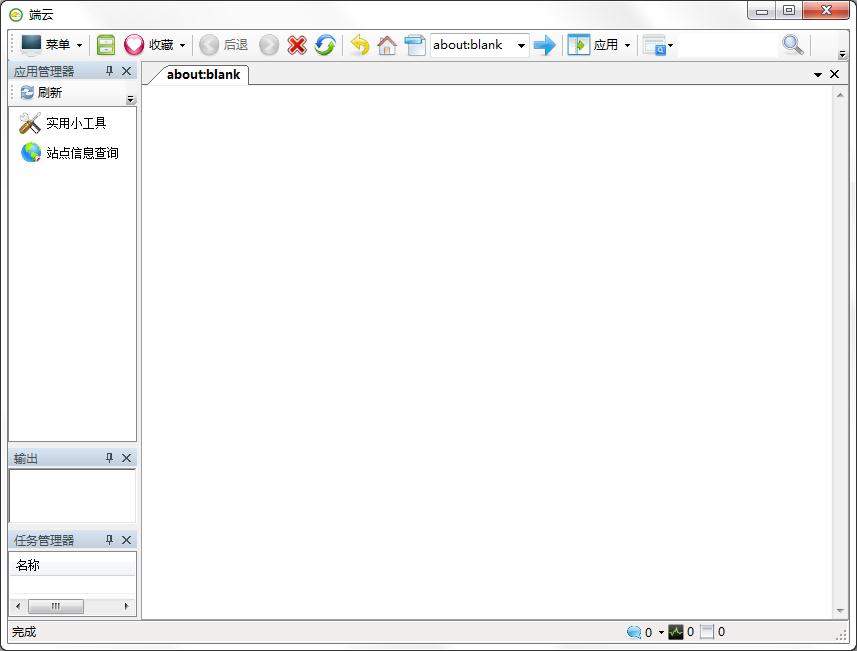Click the green refresh page icon in toolbar
Viewport: 857px width, 651px height.
point(325,45)
